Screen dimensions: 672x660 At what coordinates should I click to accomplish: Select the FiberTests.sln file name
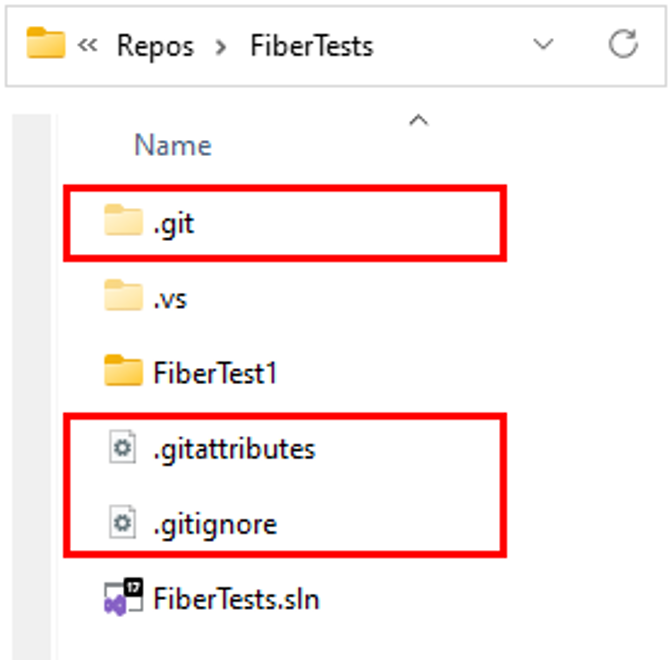click(x=236, y=599)
